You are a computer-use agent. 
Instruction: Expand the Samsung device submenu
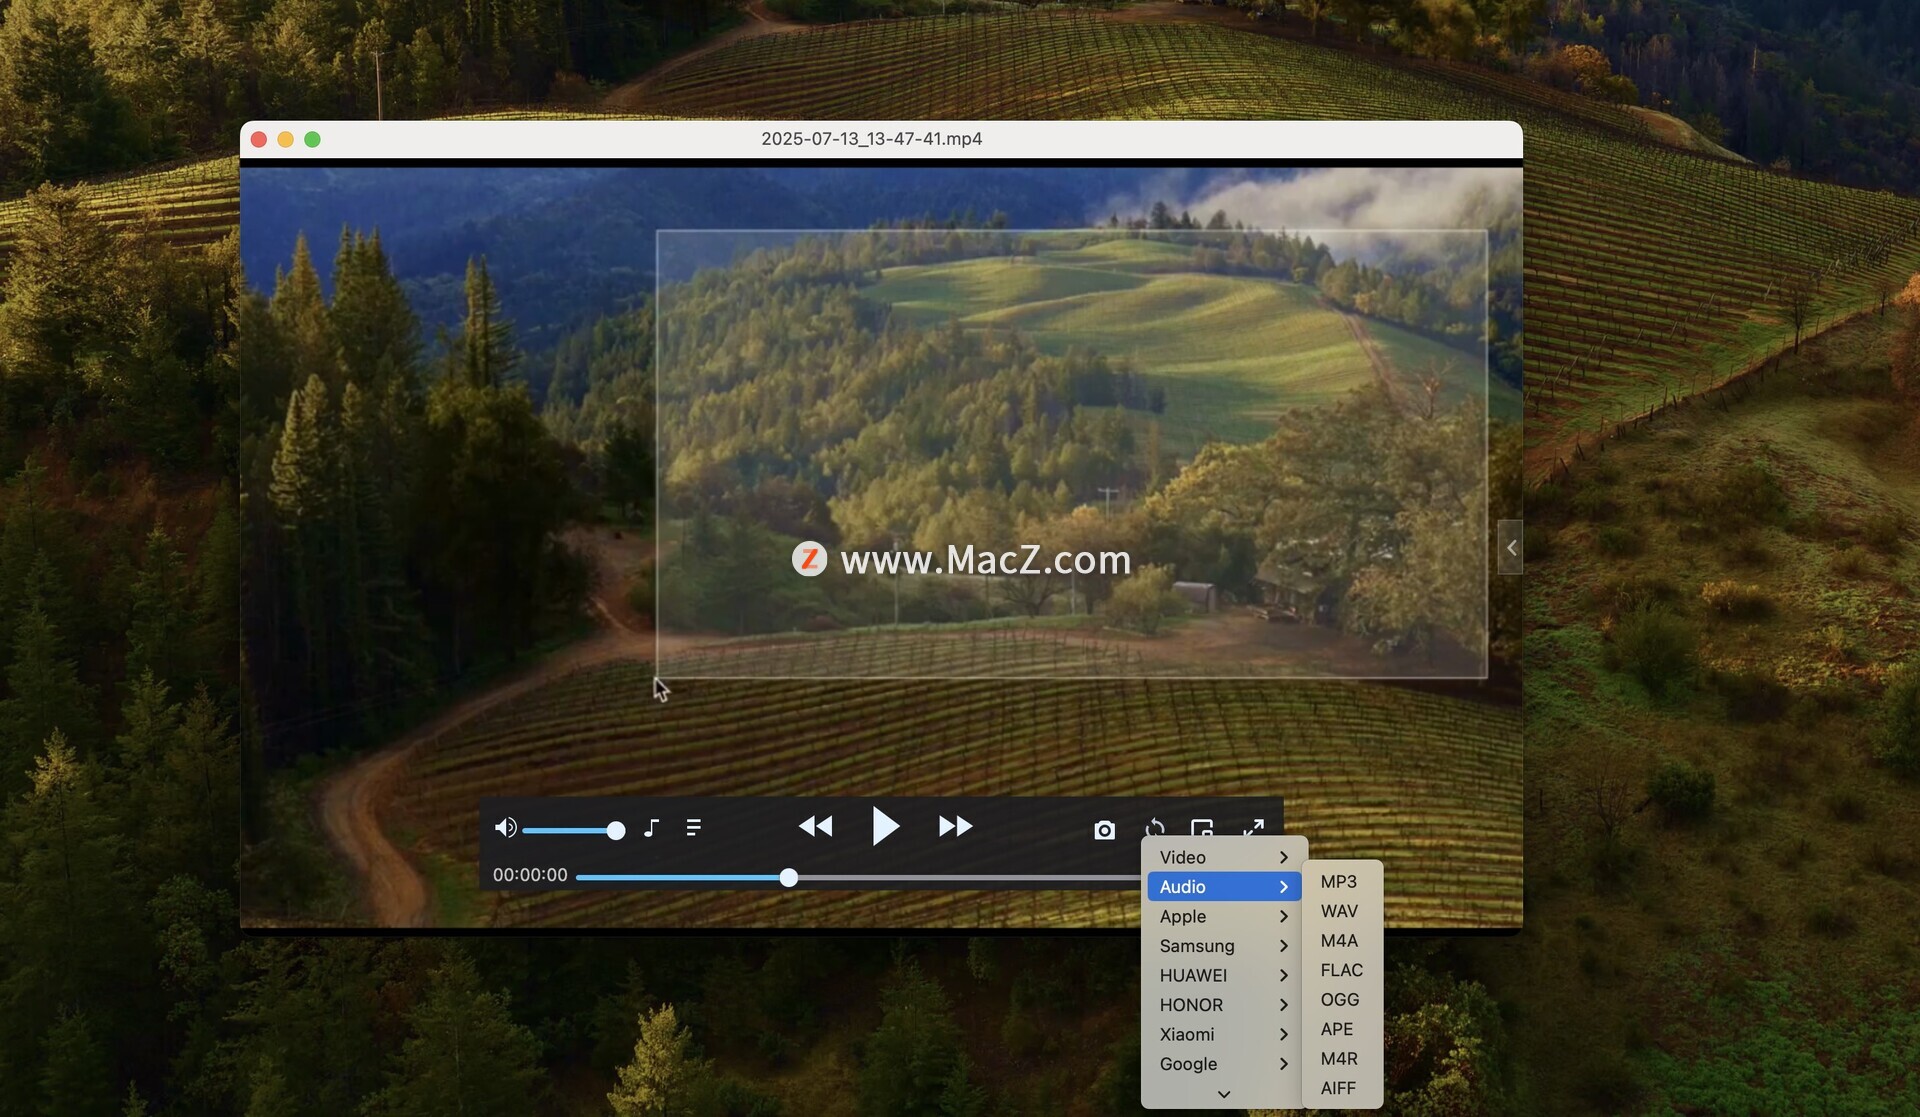[1223, 946]
